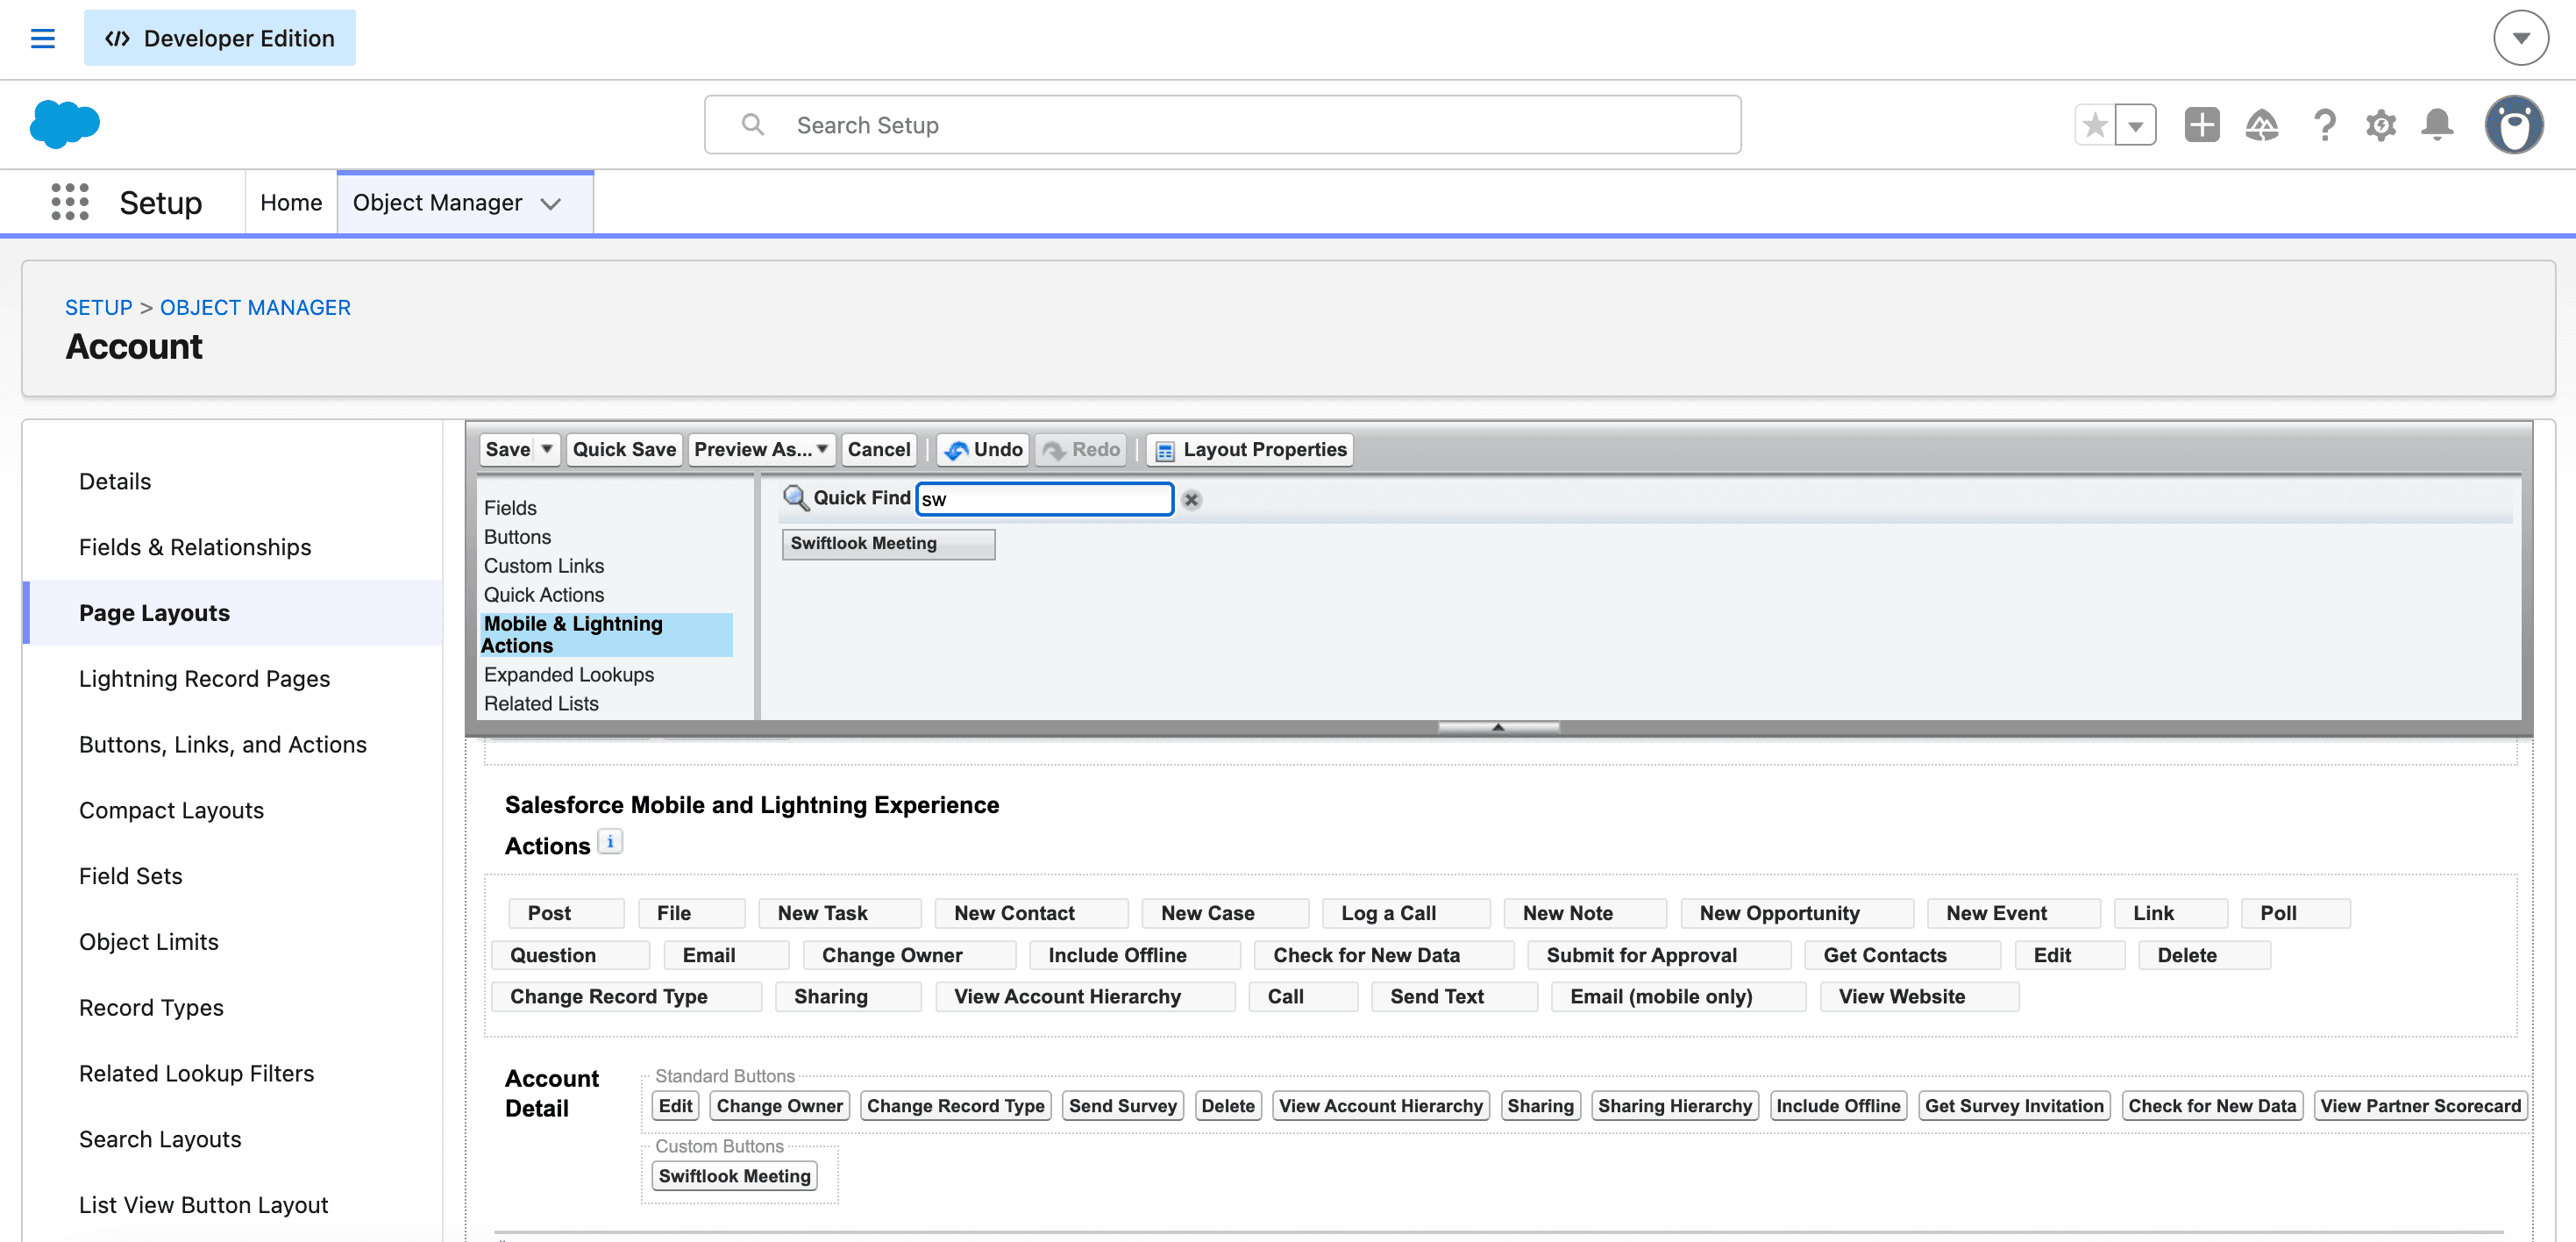This screenshot has height=1242, width=2576.
Task: Click the Send Survey standard button
Action: pos(1122,1106)
